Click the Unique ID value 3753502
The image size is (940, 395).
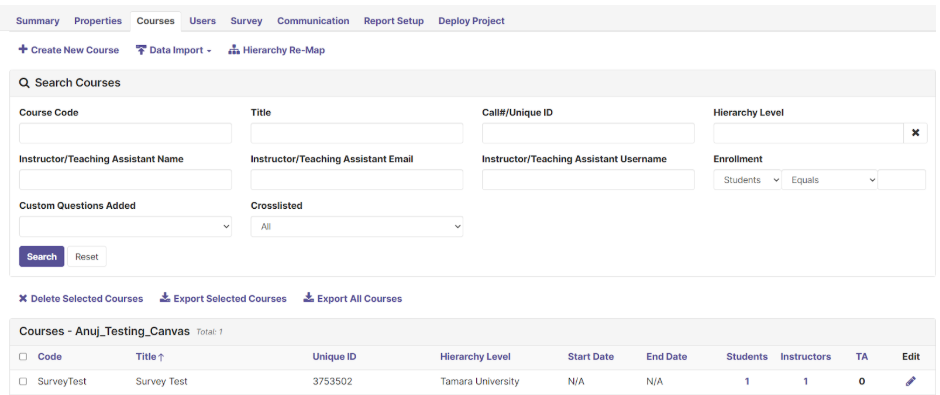point(332,381)
